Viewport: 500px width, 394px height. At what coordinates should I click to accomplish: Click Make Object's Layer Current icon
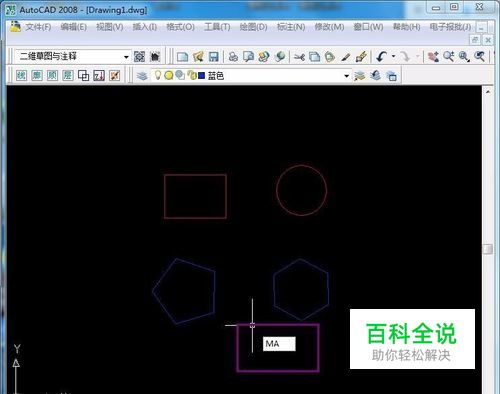[360, 76]
